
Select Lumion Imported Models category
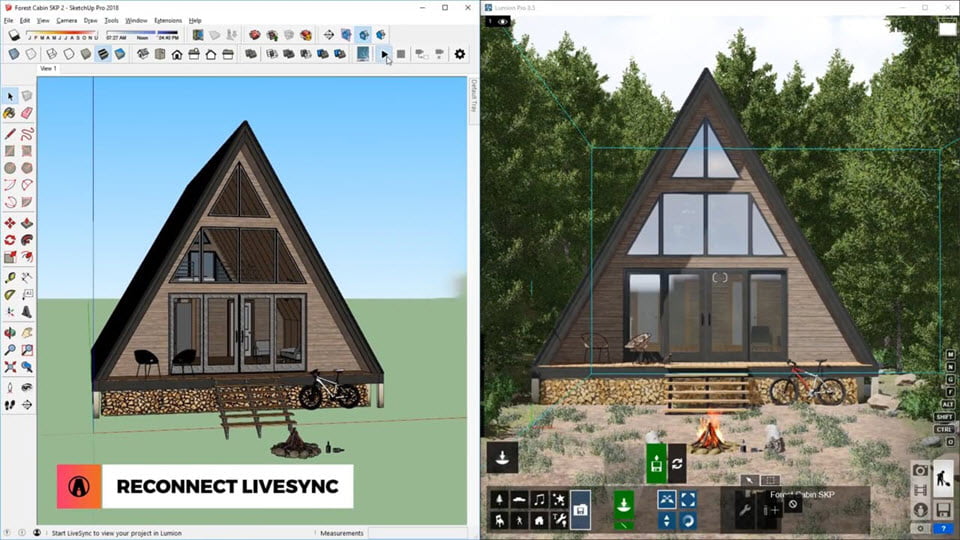581,509
